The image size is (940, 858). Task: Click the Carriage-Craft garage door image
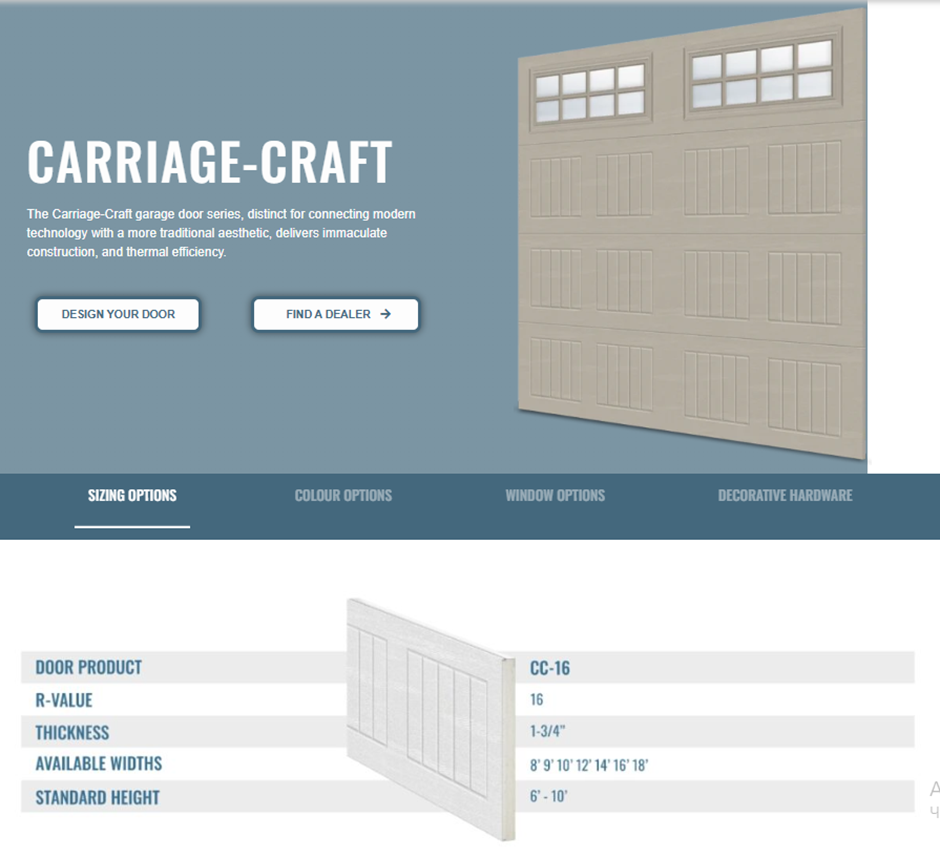click(x=692, y=234)
